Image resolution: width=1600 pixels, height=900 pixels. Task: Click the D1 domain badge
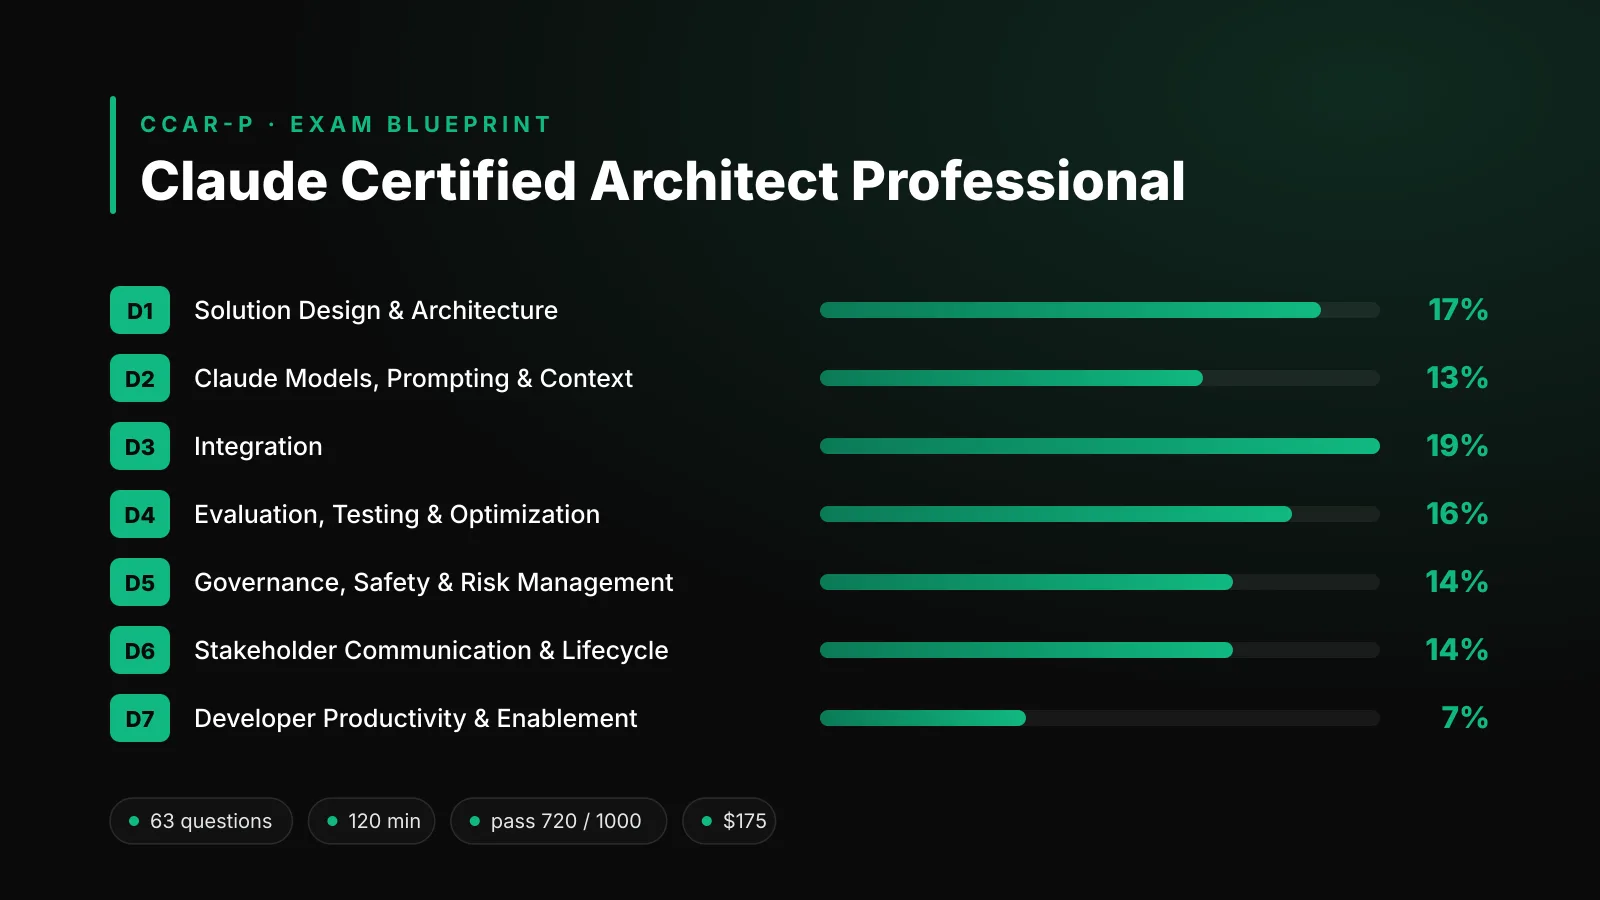click(x=140, y=310)
